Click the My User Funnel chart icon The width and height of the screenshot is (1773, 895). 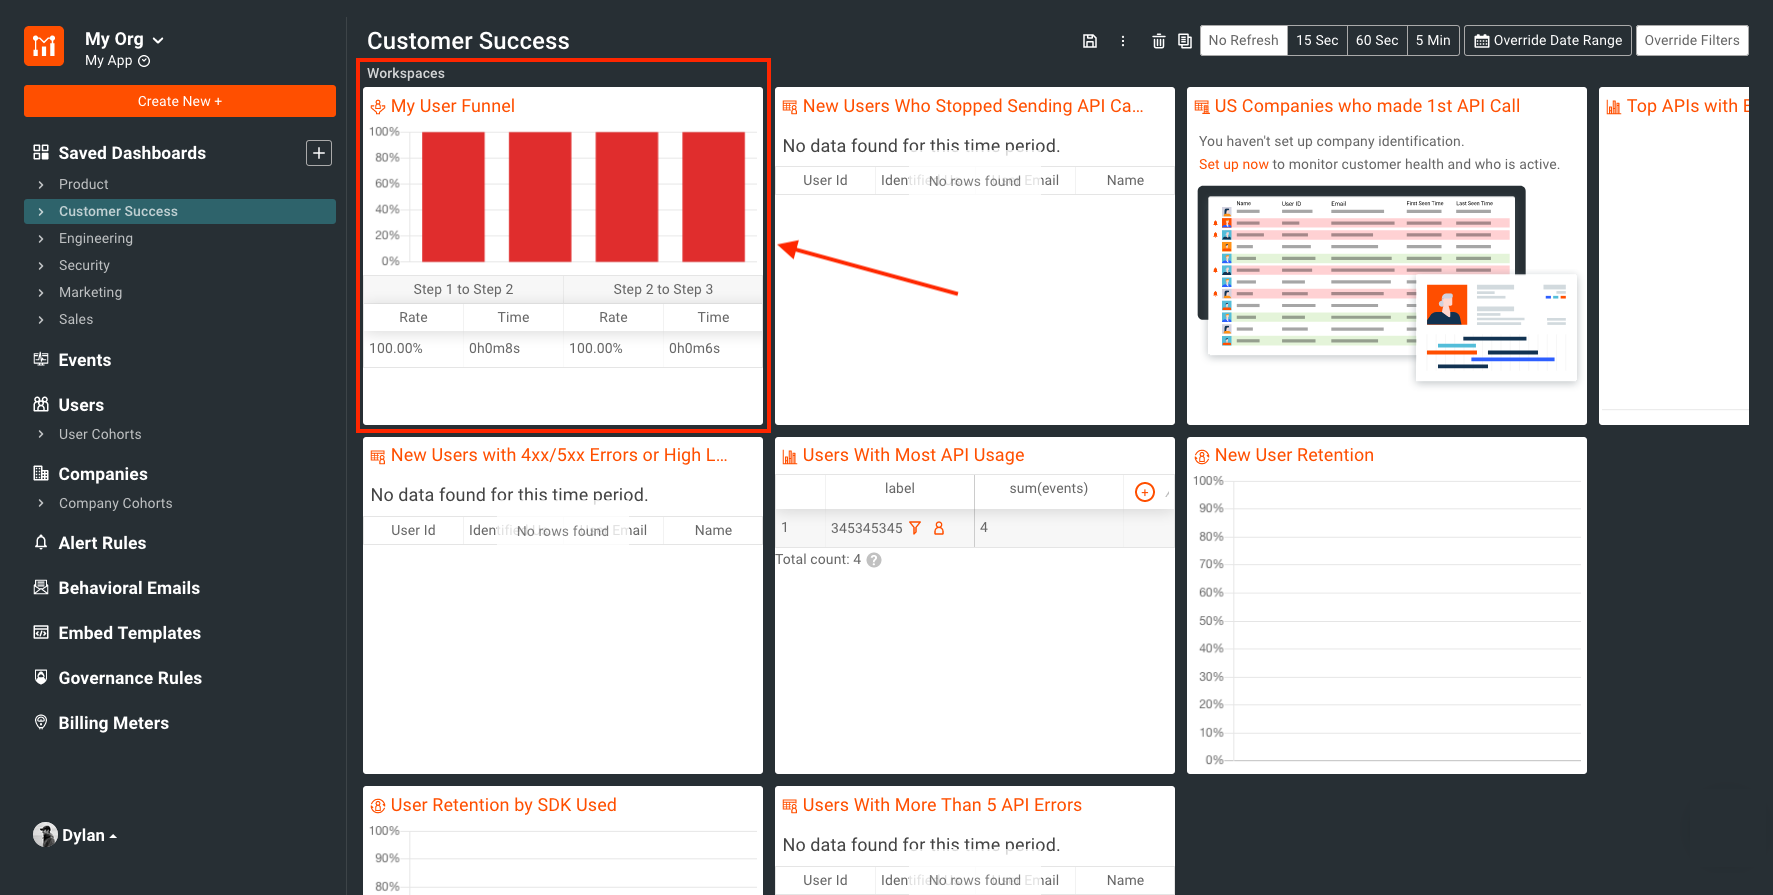(378, 107)
